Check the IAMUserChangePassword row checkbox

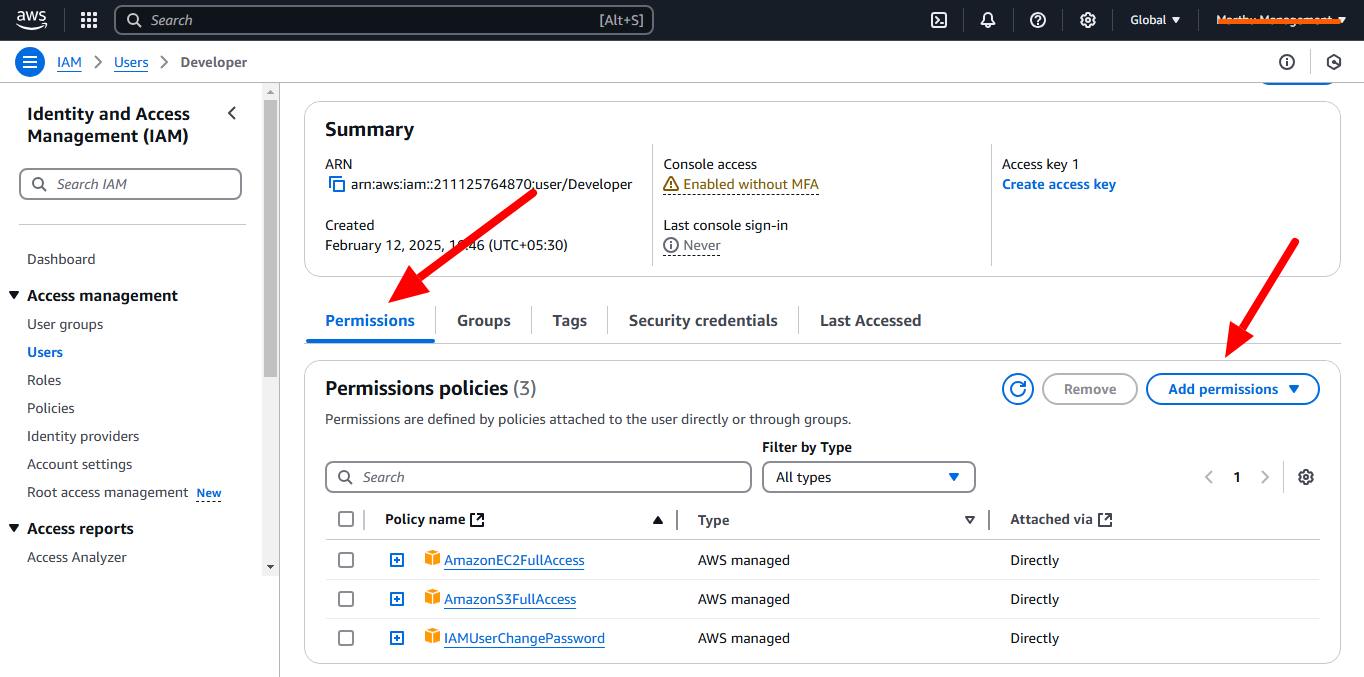coord(346,638)
